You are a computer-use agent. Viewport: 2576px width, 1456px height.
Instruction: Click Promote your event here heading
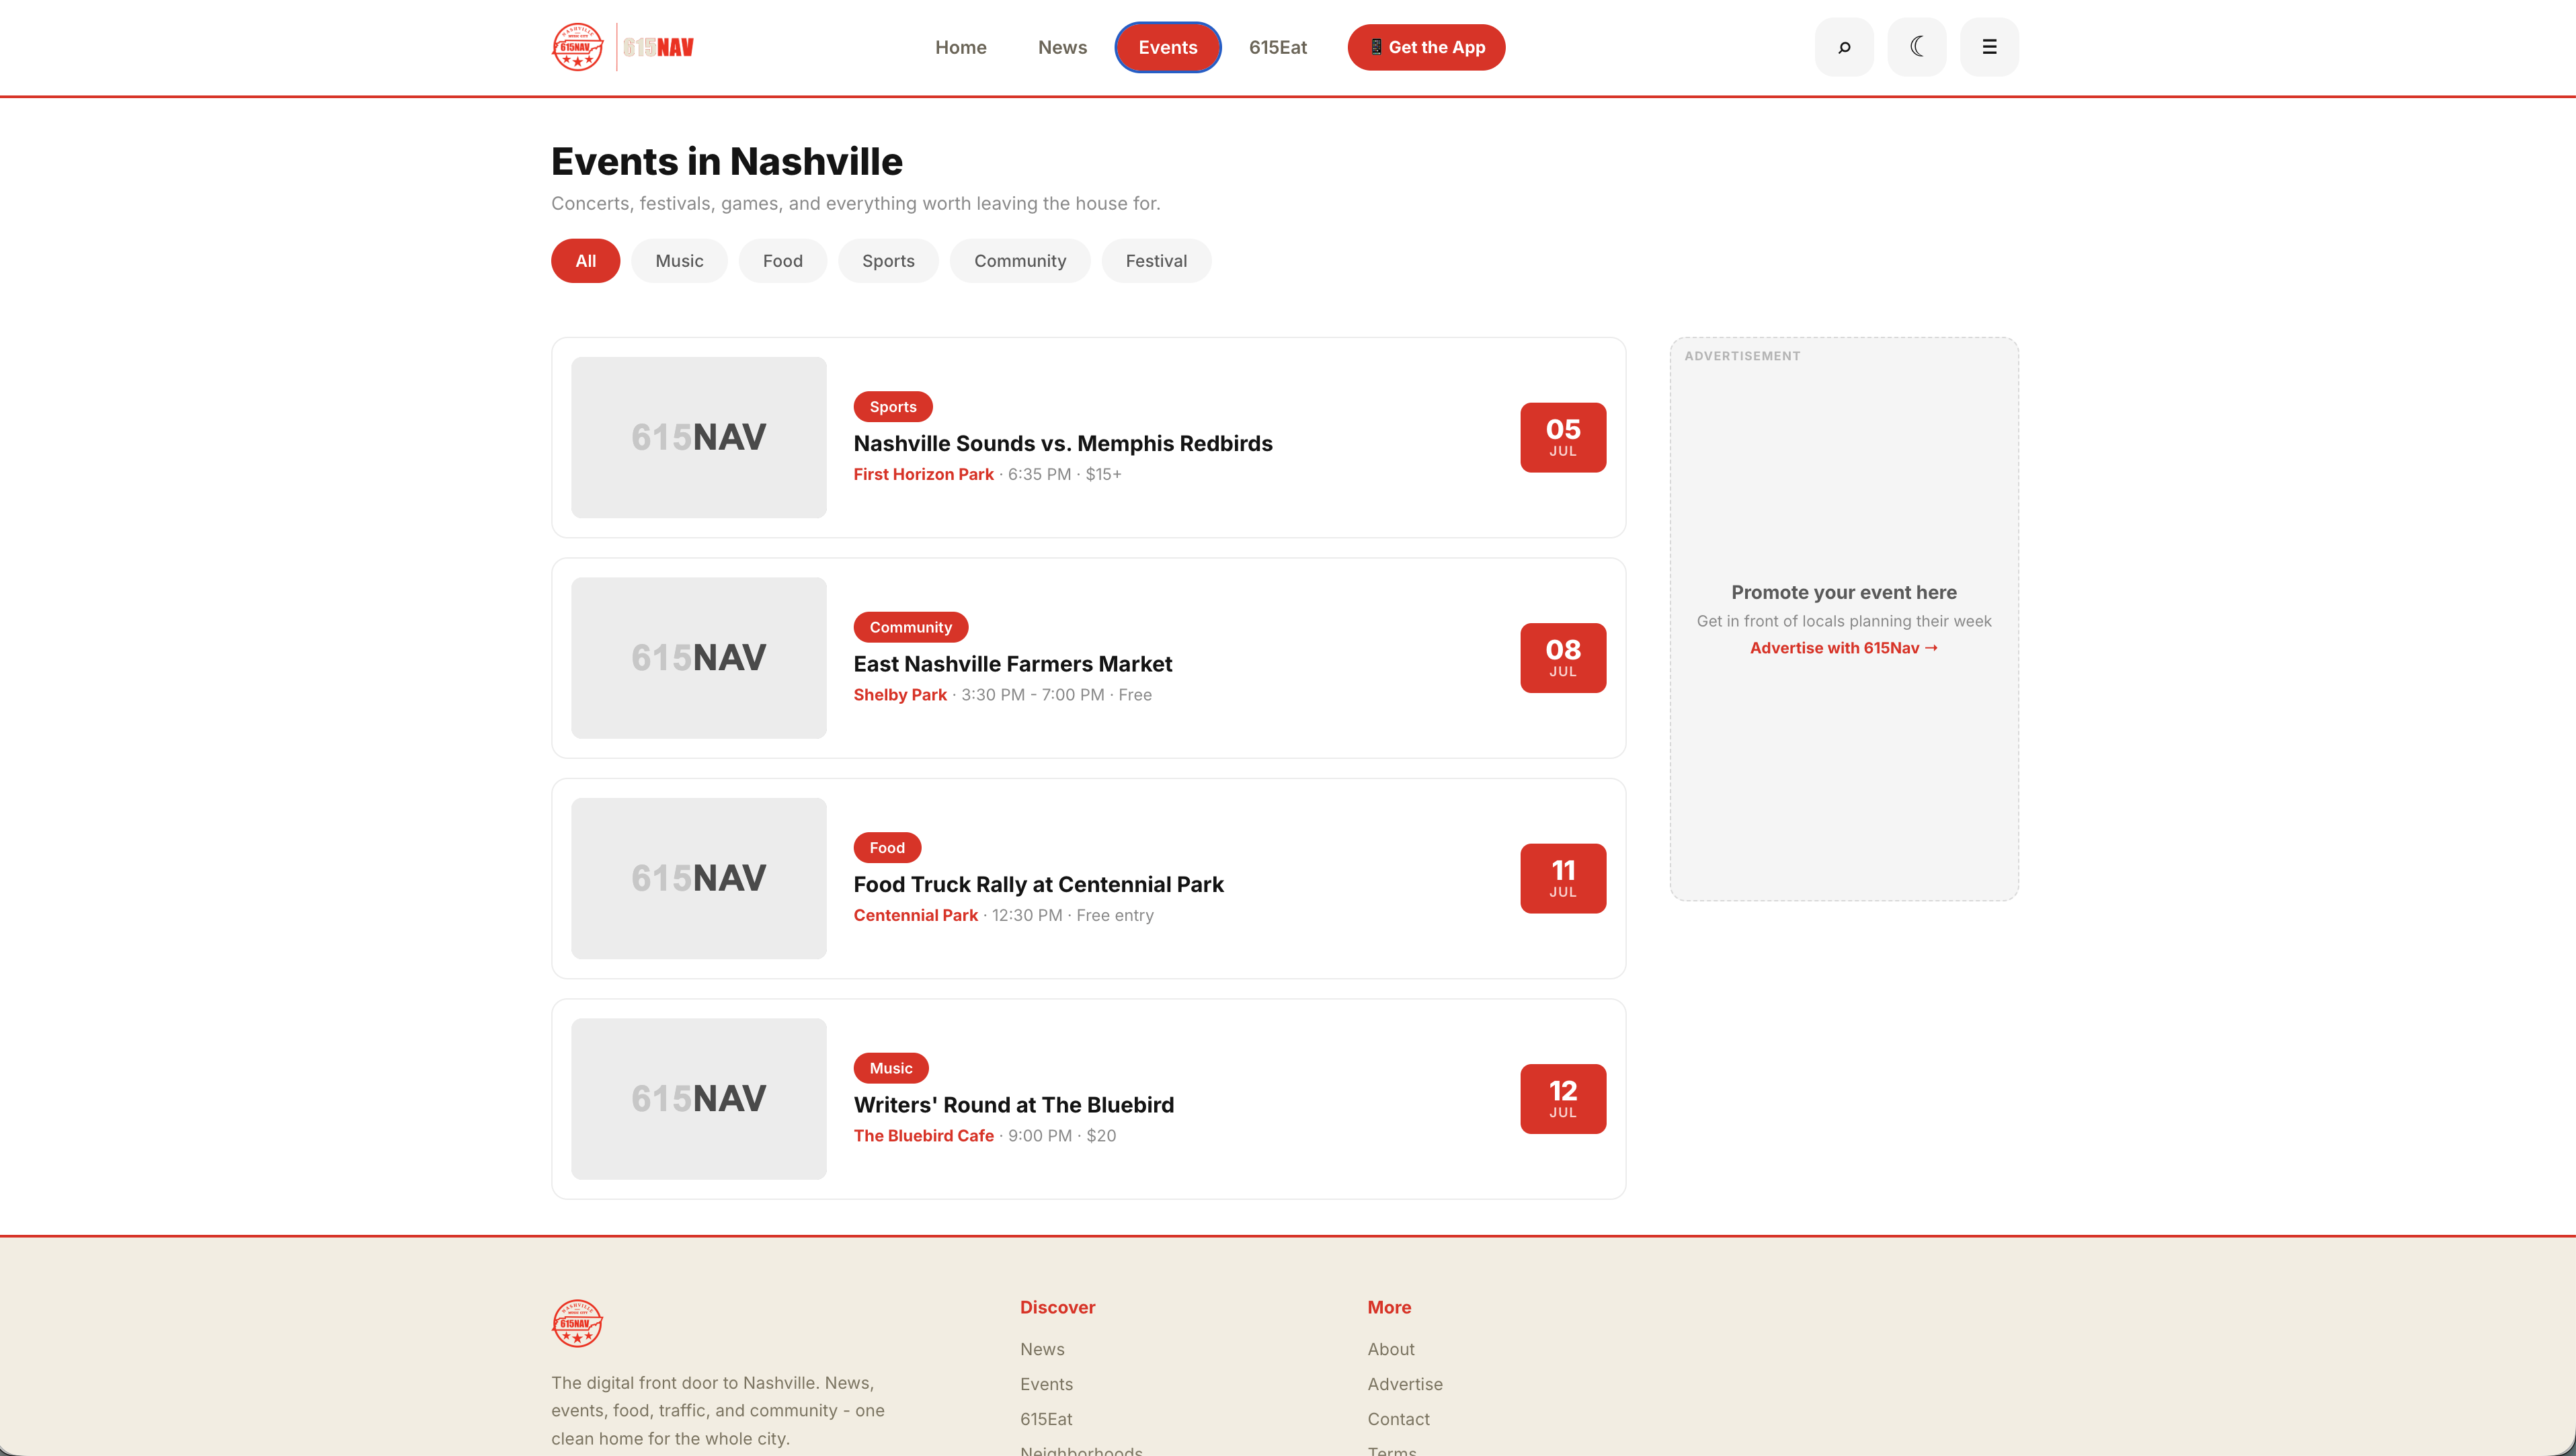[x=1844, y=592]
